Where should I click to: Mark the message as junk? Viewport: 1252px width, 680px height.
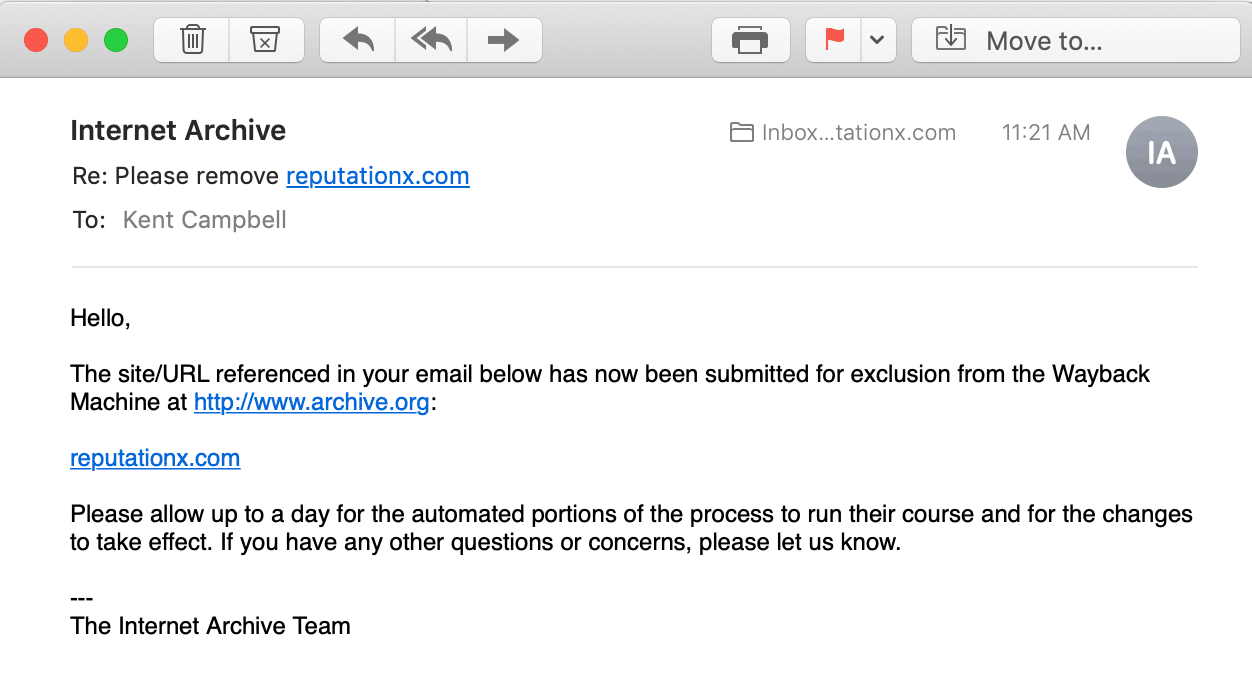tap(266, 39)
